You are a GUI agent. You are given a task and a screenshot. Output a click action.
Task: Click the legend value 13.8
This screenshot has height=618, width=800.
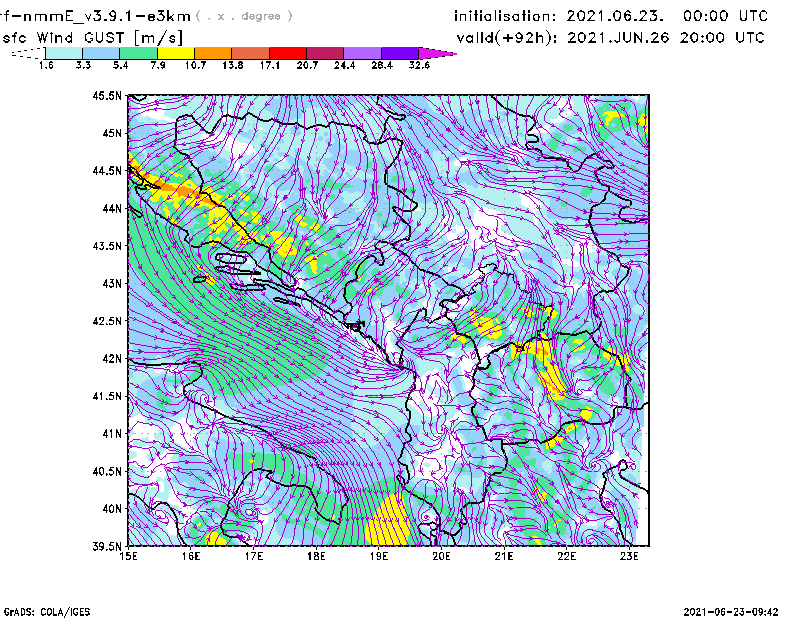click(233, 65)
